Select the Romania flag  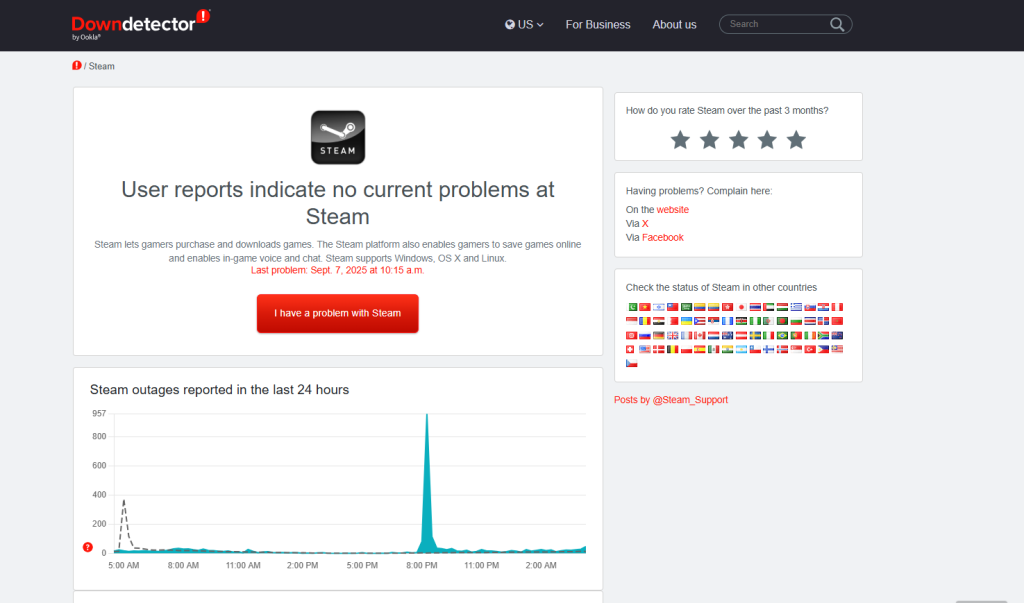(645, 321)
